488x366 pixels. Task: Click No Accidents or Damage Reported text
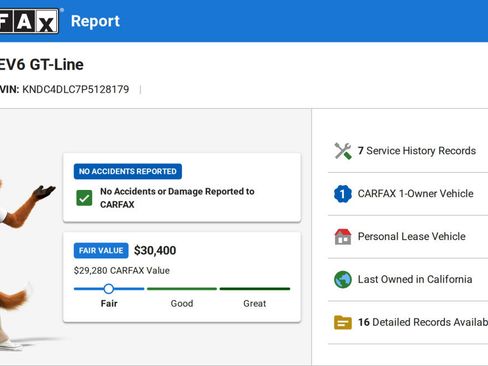(177, 198)
